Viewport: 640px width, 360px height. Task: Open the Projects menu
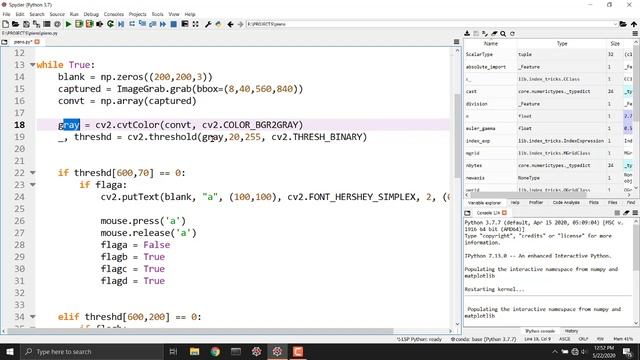click(138, 14)
